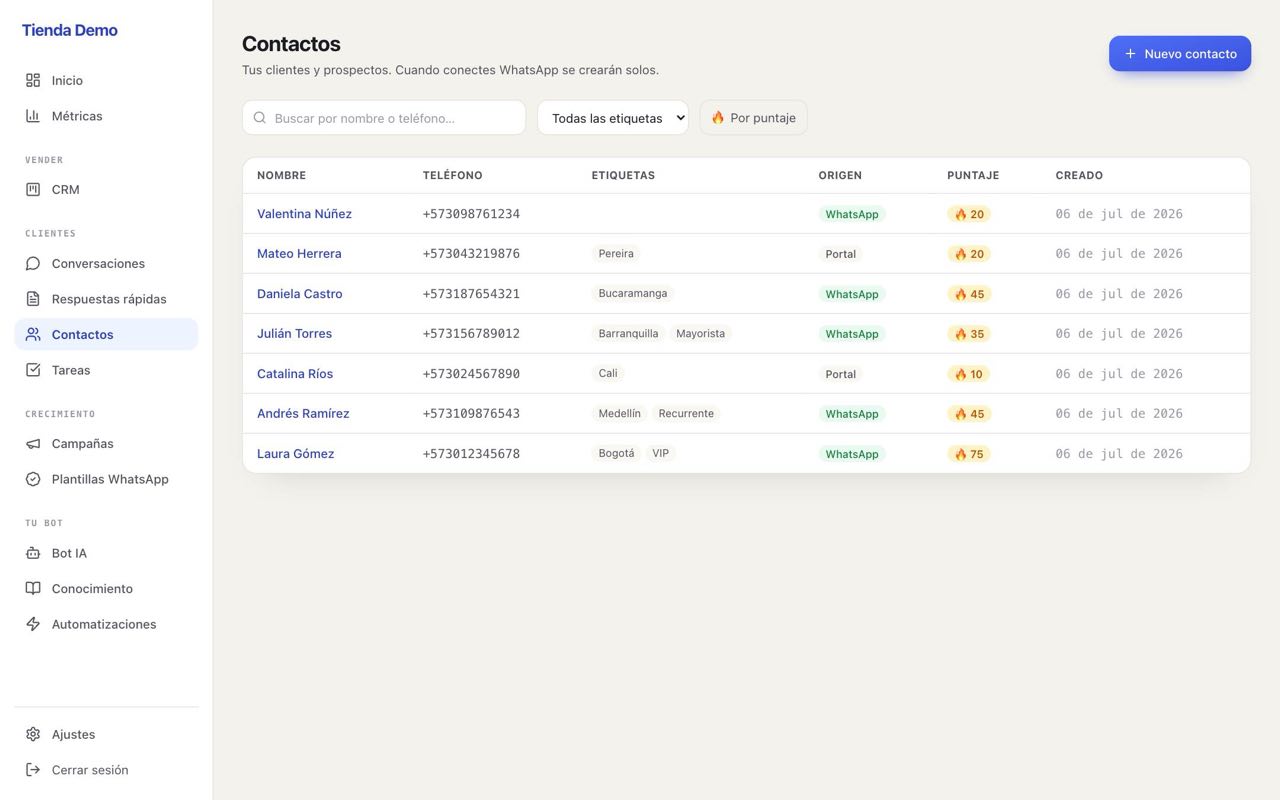The height and width of the screenshot is (800, 1280).
Task: Click the Bot IA robot icon
Action: click(x=33, y=553)
